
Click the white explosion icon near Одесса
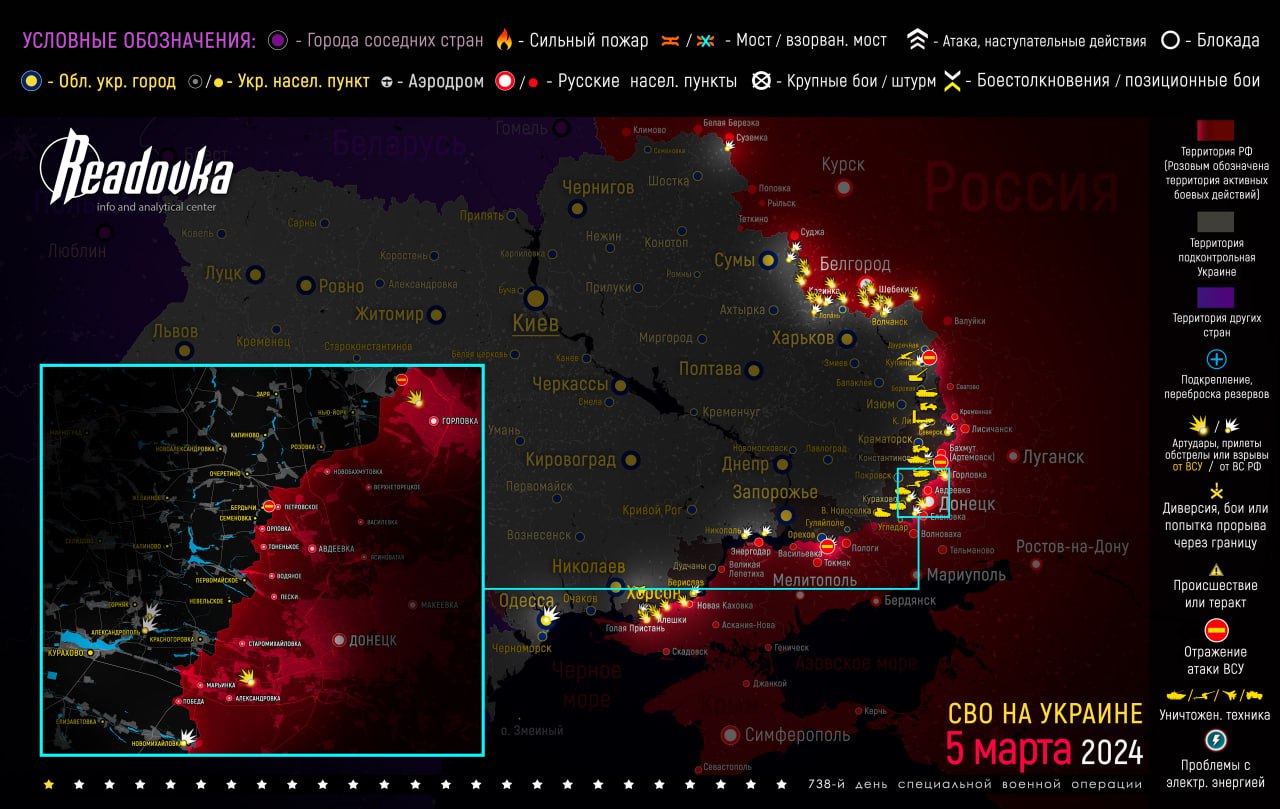point(549,612)
